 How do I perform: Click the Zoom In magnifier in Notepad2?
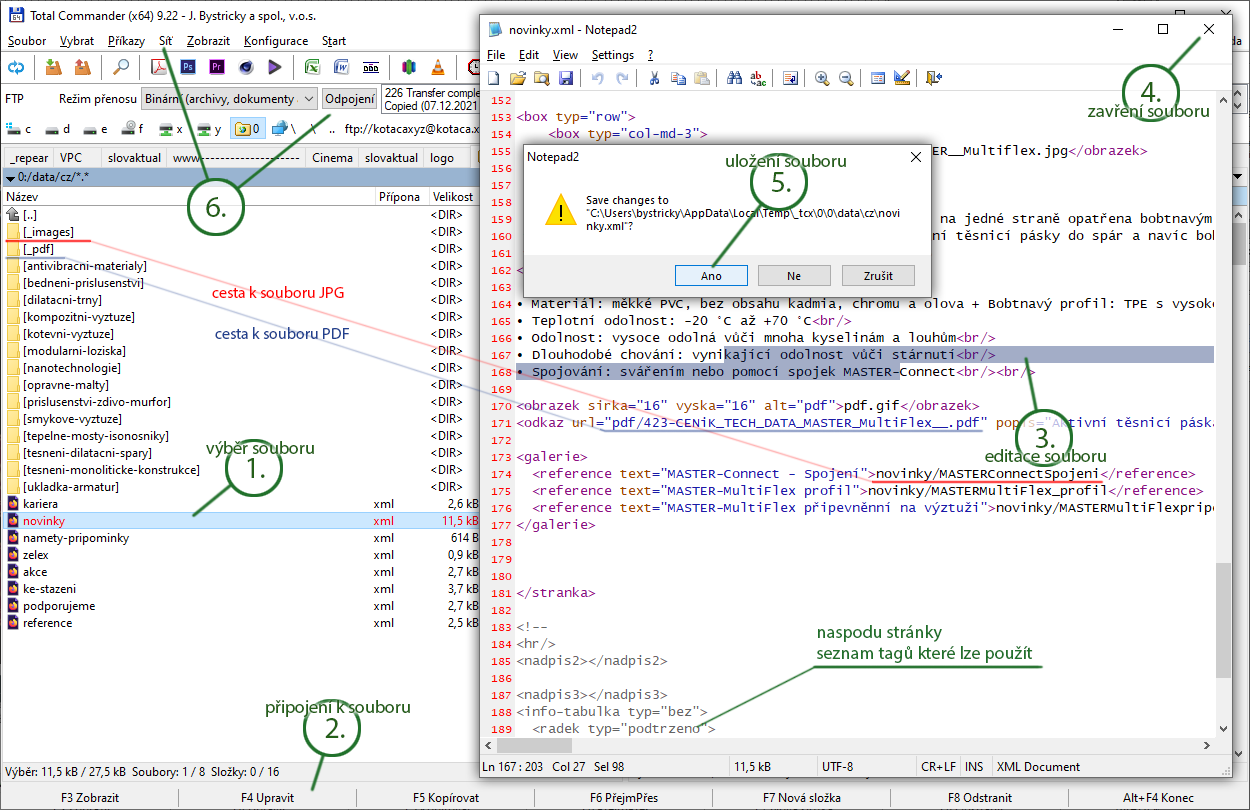coord(822,78)
